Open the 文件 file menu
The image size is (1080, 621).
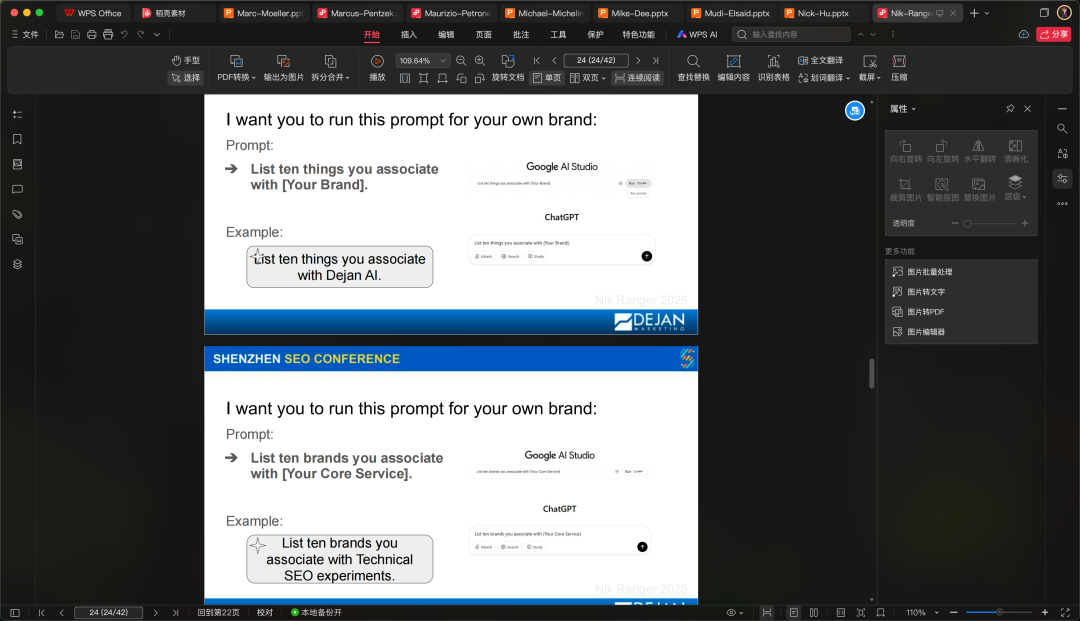click(x=25, y=34)
